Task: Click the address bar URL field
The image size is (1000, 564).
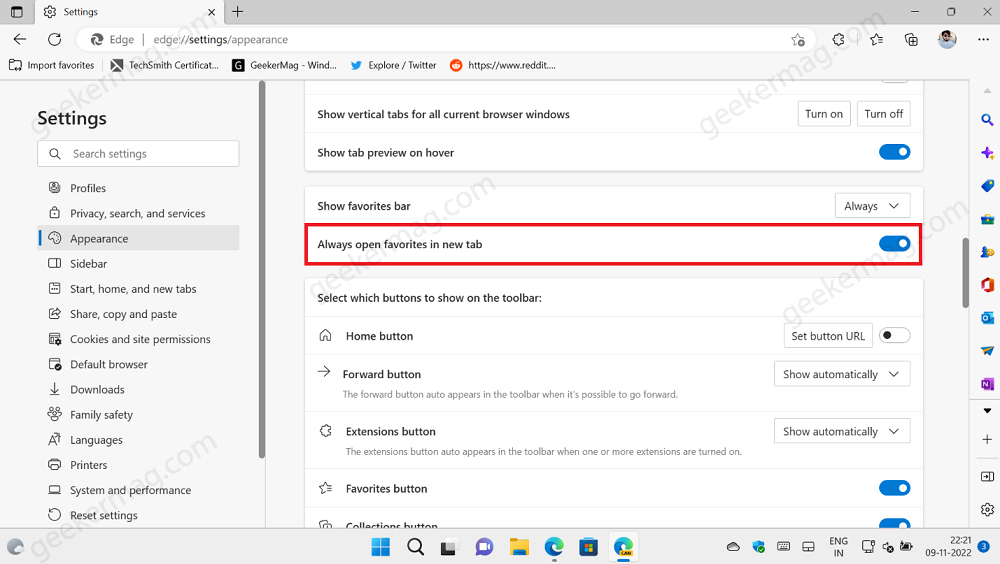Action: click(446, 40)
